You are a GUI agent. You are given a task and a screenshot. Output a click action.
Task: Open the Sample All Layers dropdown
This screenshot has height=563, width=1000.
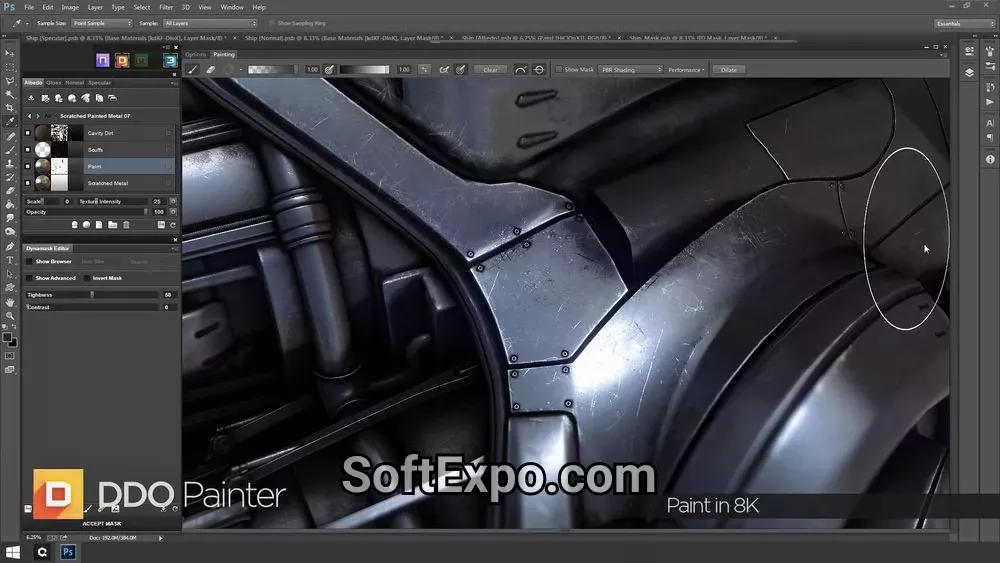click(x=210, y=23)
